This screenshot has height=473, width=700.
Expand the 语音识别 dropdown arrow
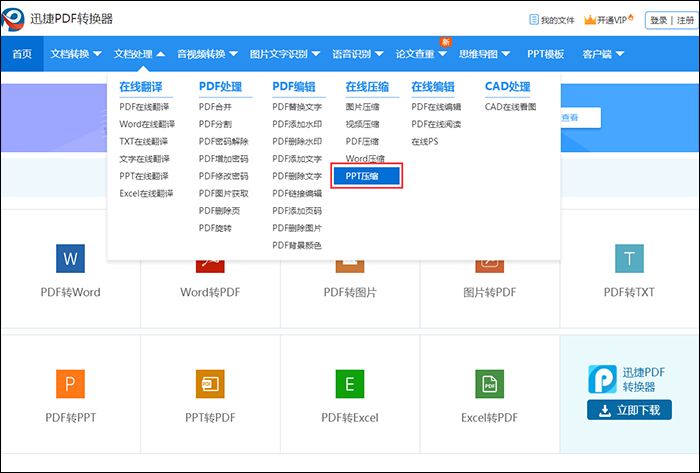click(x=379, y=54)
